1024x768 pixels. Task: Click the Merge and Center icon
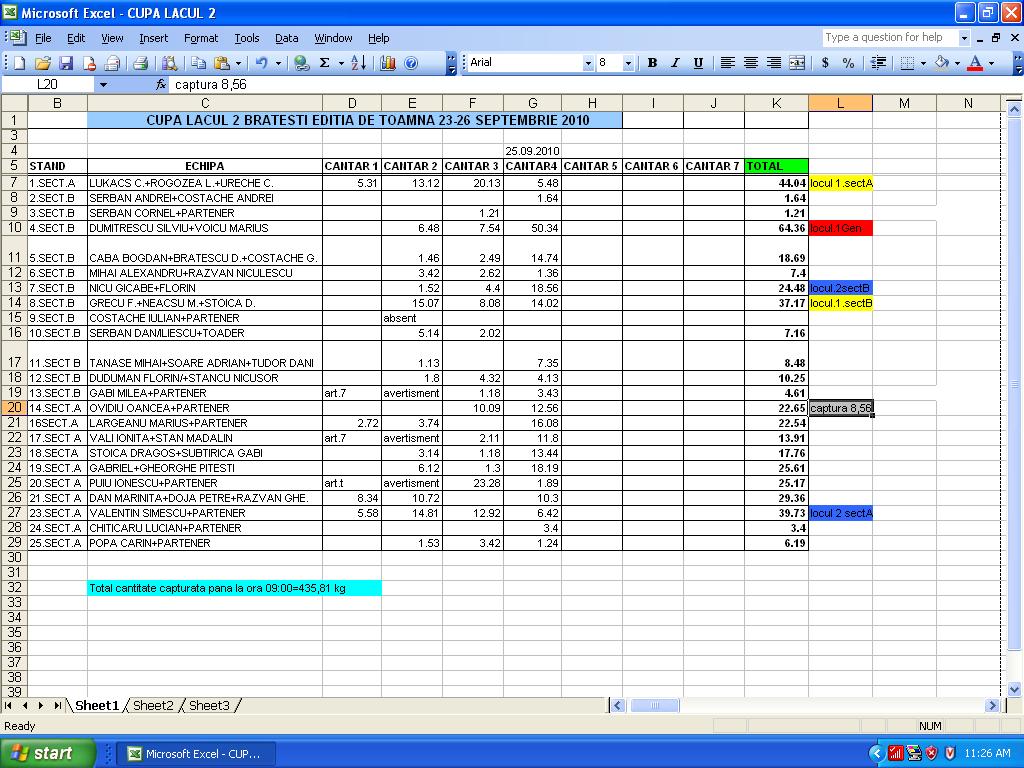(x=797, y=63)
